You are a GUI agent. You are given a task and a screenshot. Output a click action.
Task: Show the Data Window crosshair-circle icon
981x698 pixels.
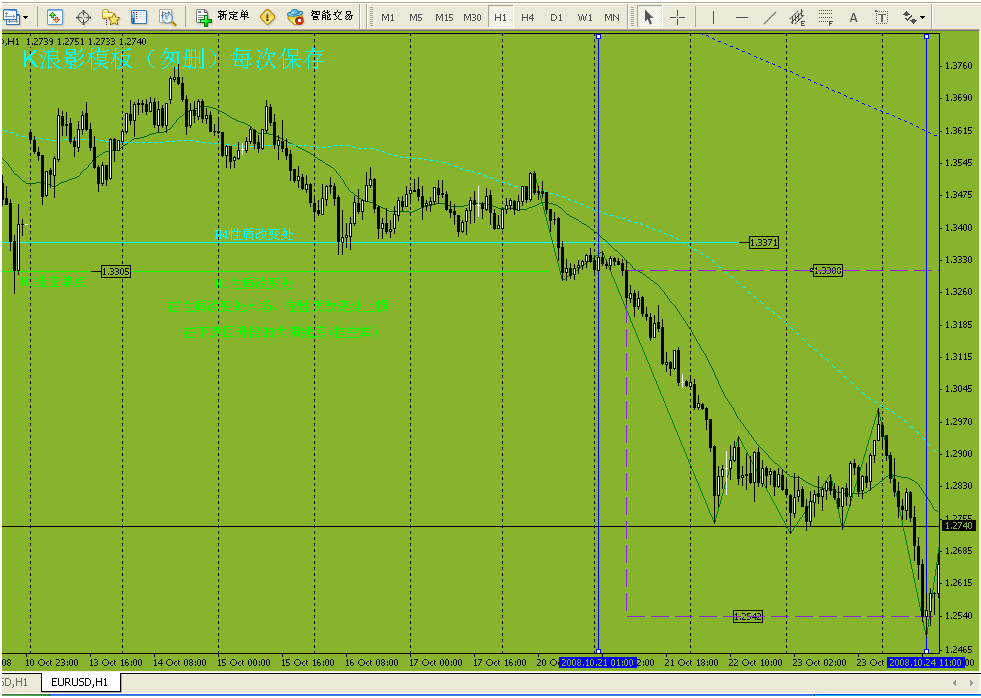[x=83, y=17]
